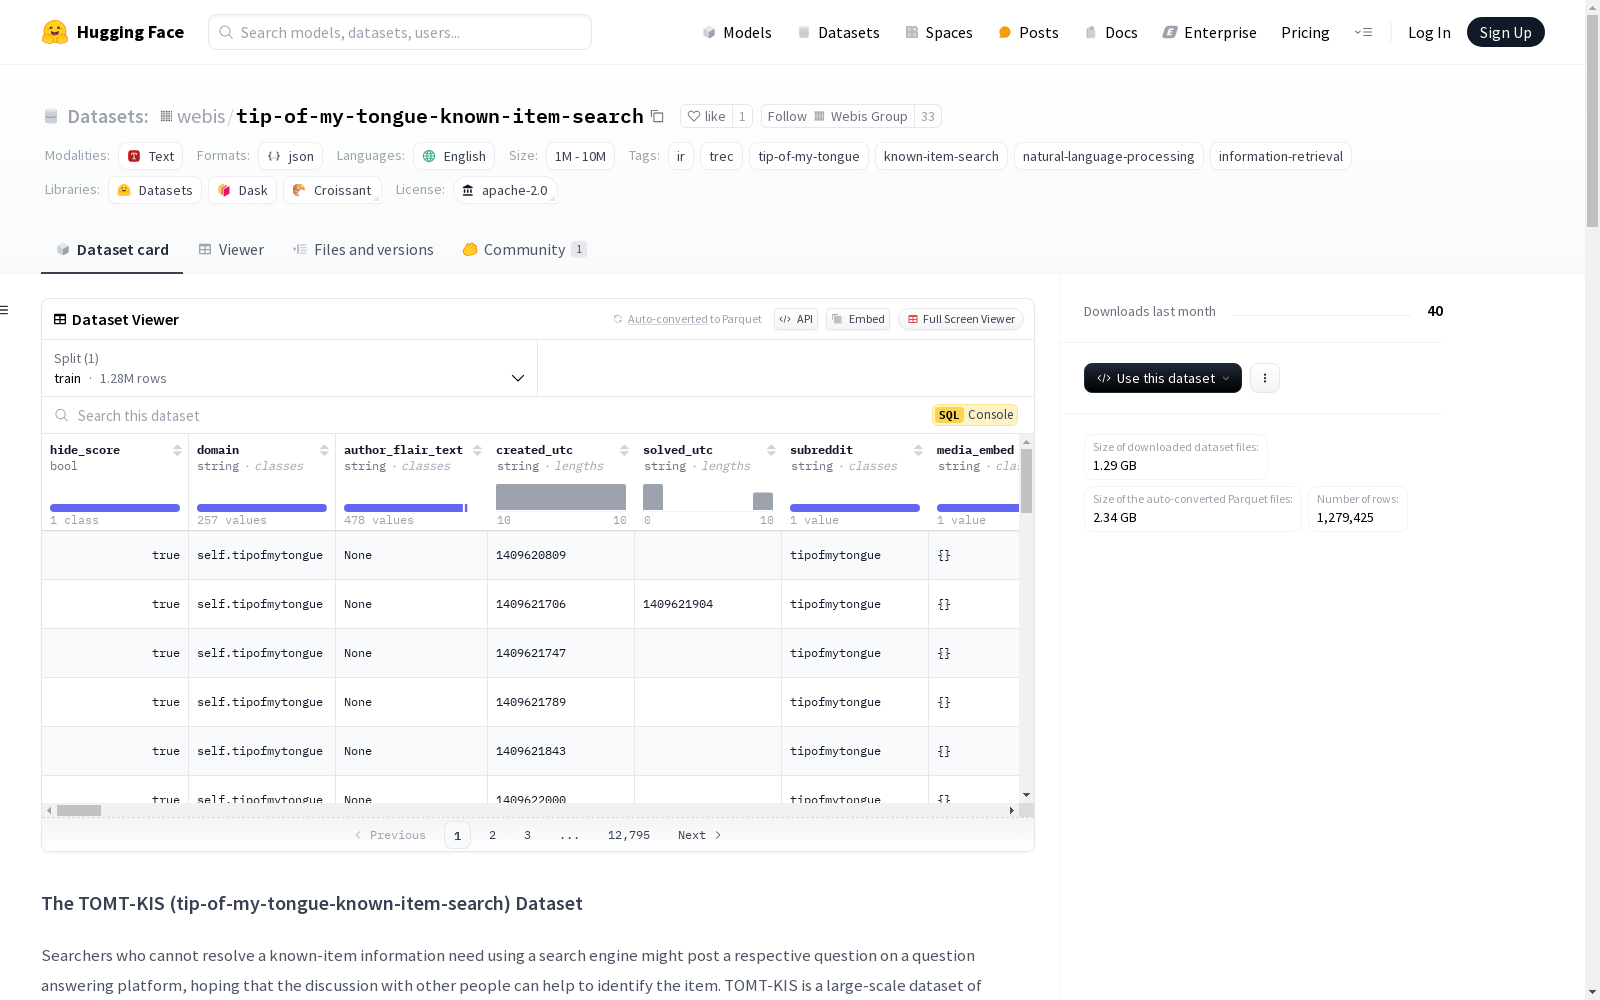Sort the subreddit column
Image resolution: width=1600 pixels, height=1000 pixels.
pos(918,450)
